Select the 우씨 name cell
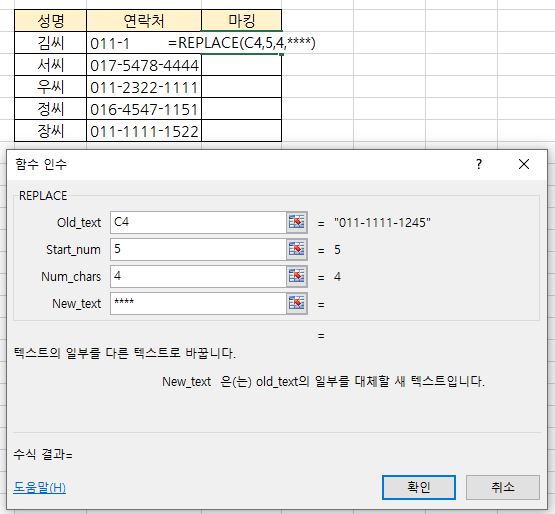 [51, 87]
